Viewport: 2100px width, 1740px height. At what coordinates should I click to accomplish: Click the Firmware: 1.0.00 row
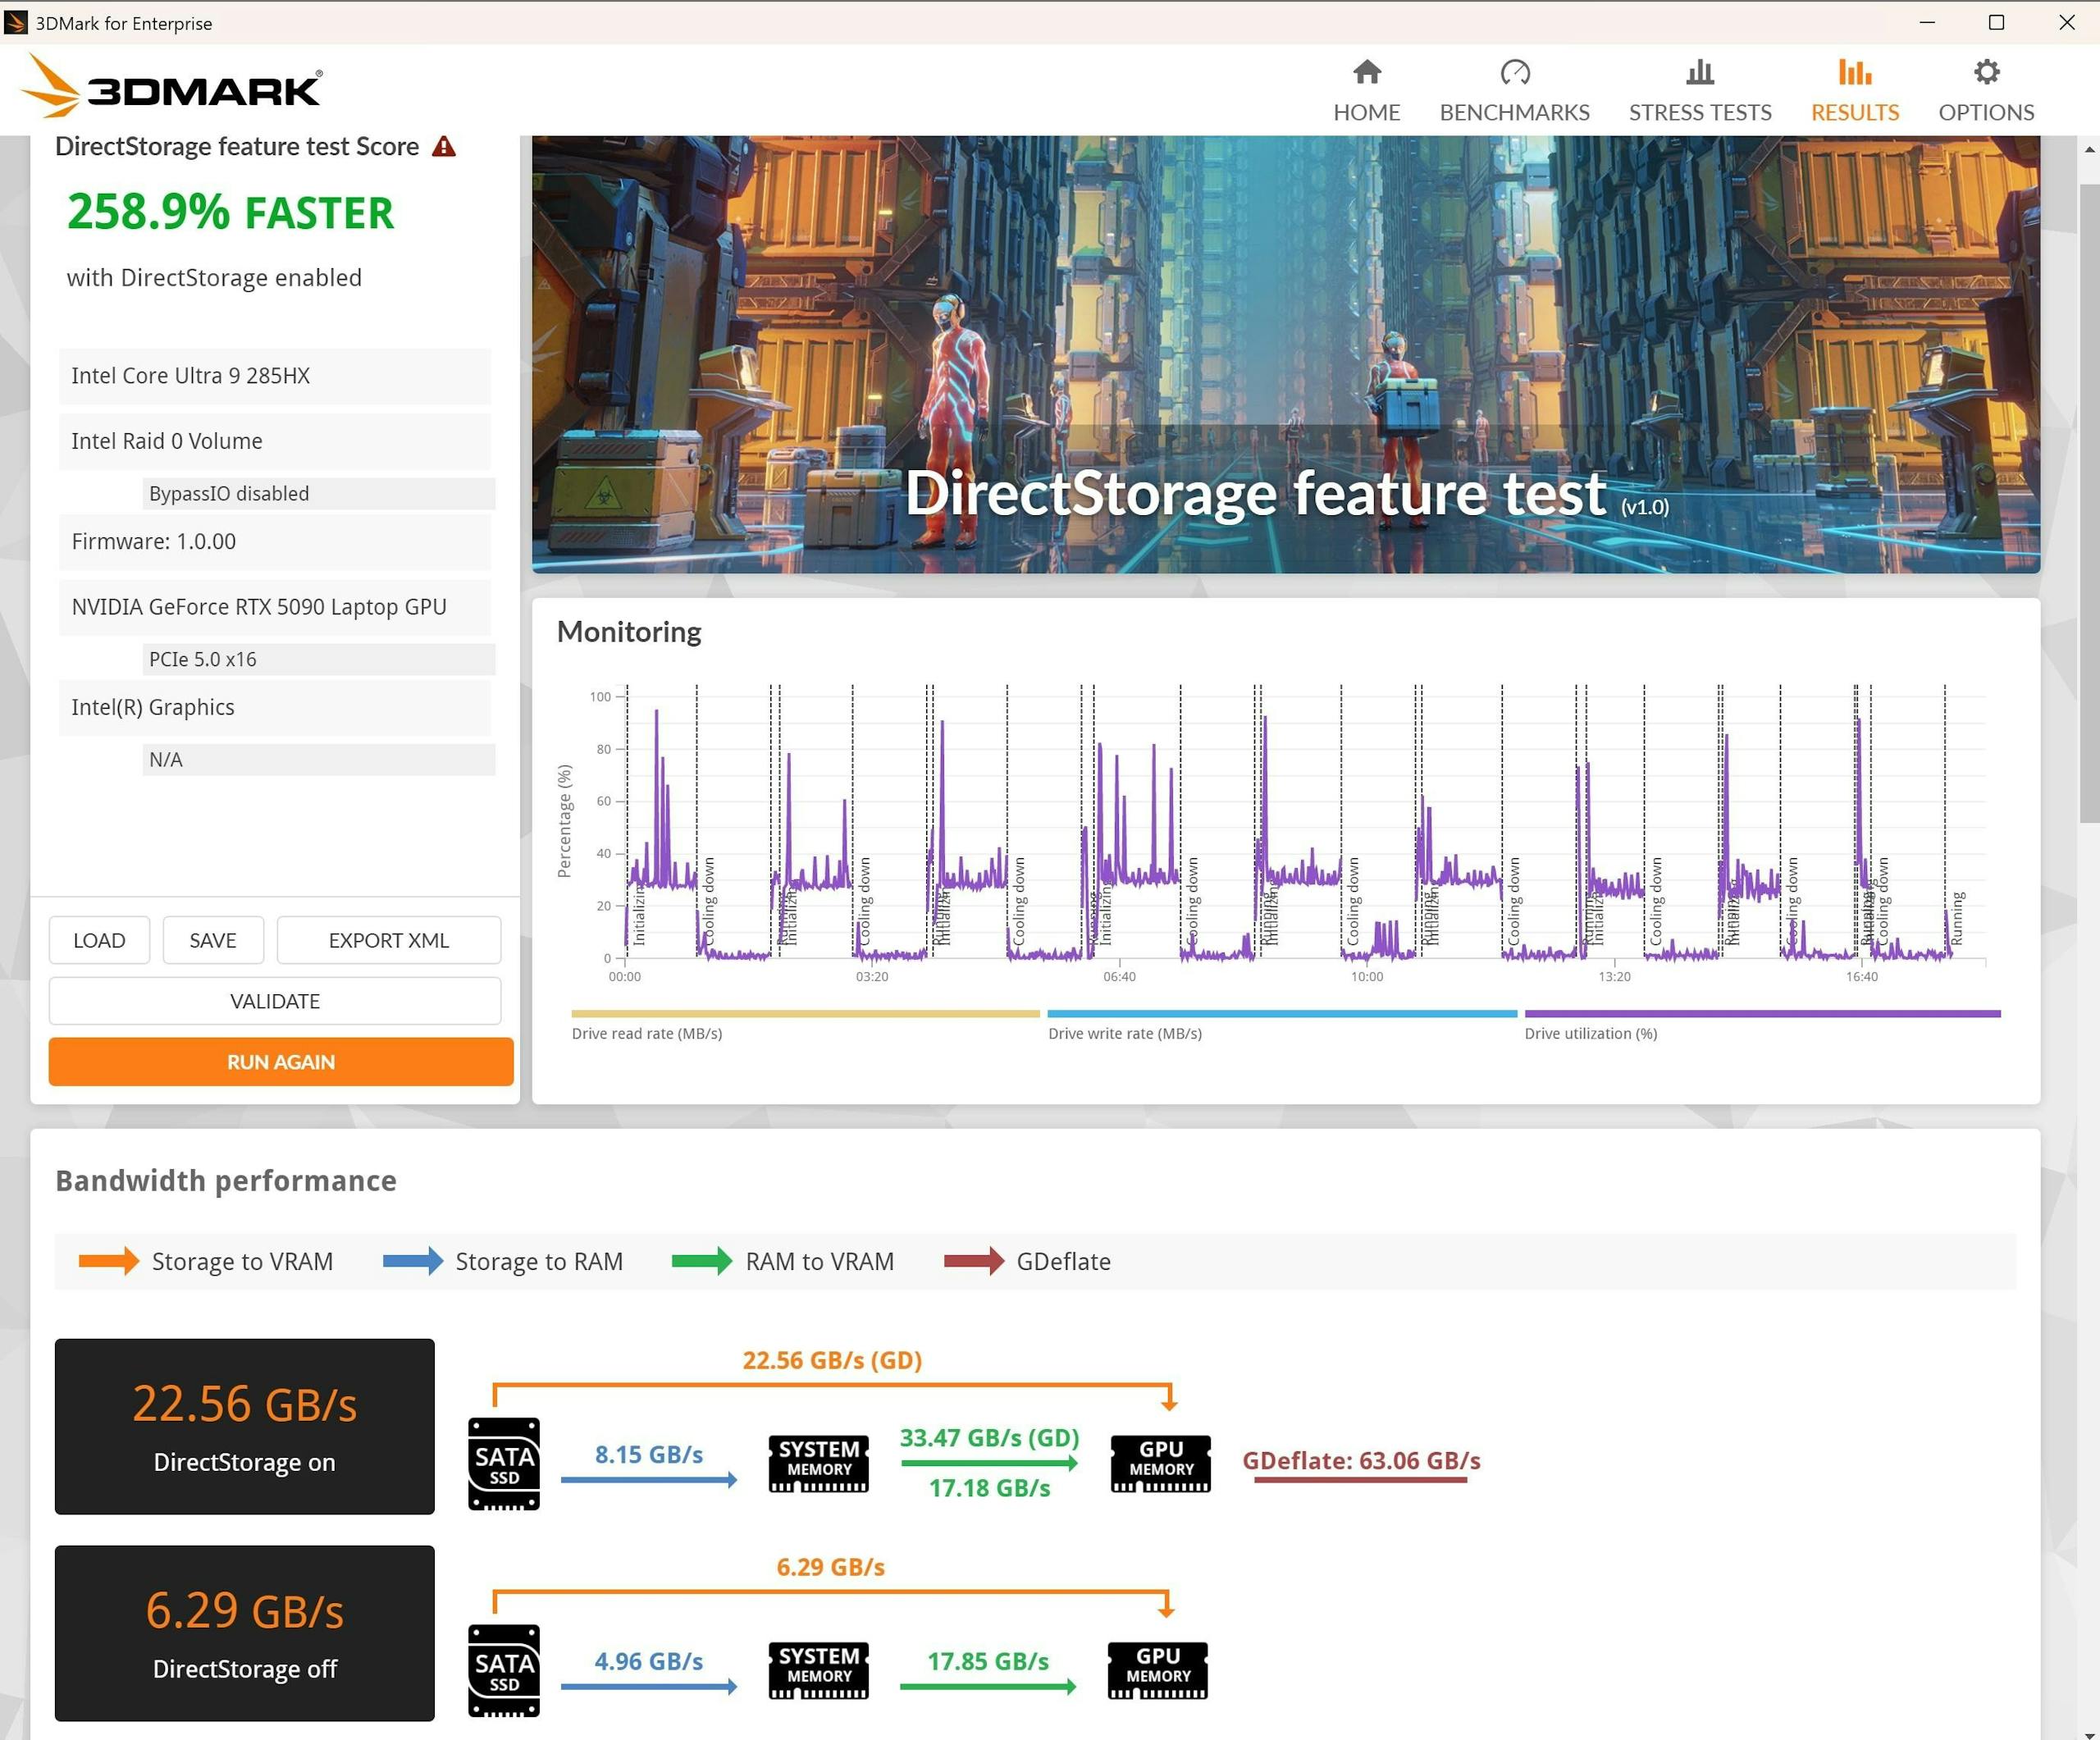[x=275, y=541]
